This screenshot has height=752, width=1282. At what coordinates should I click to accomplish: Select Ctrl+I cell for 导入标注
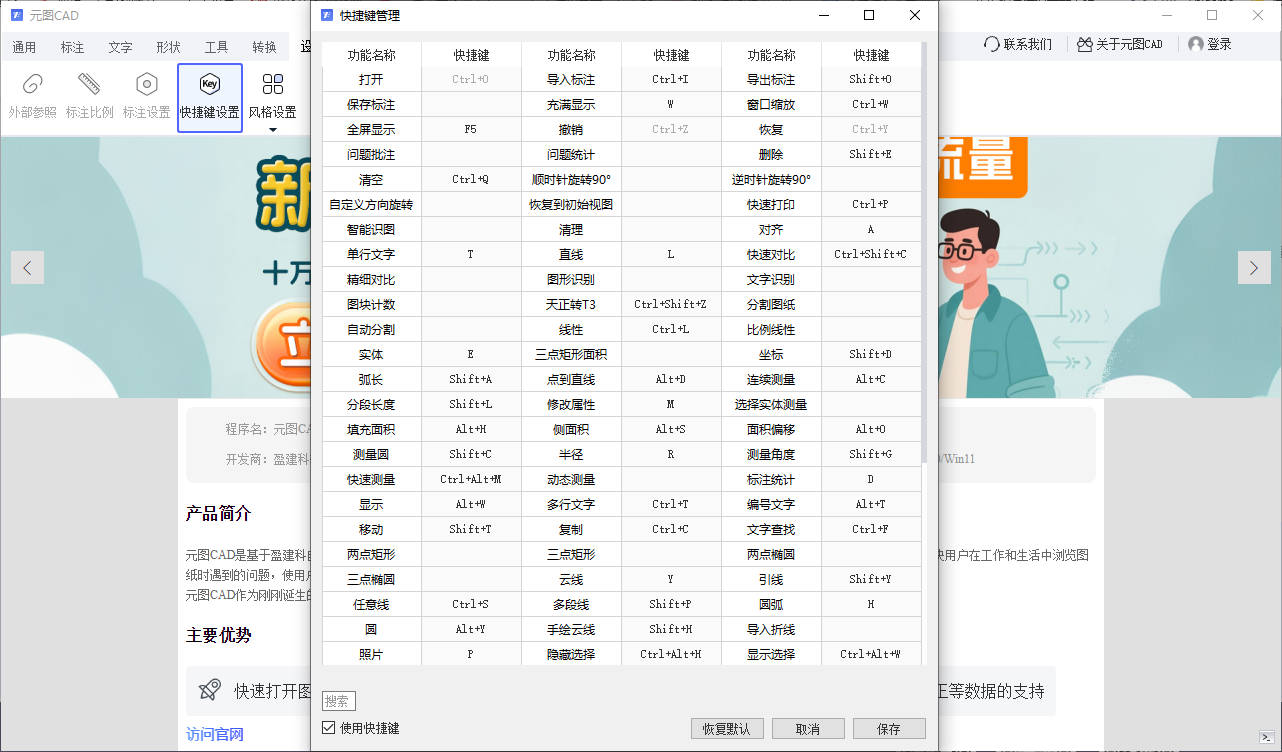pyautogui.click(x=671, y=79)
